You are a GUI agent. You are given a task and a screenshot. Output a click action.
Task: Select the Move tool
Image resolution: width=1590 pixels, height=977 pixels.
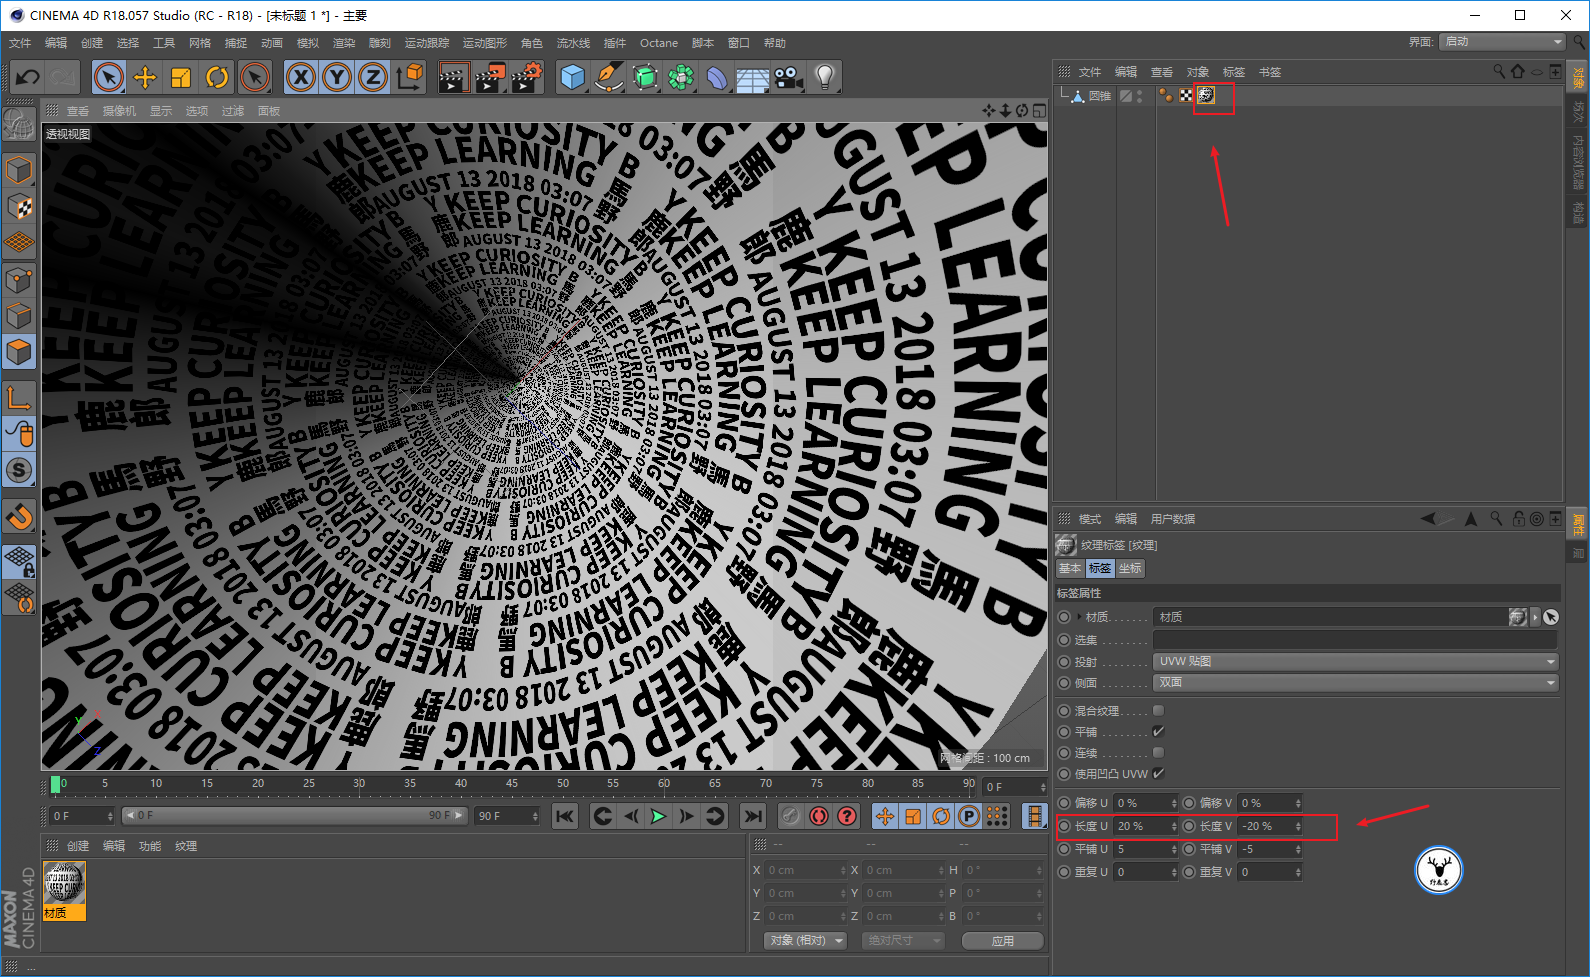(145, 77)
